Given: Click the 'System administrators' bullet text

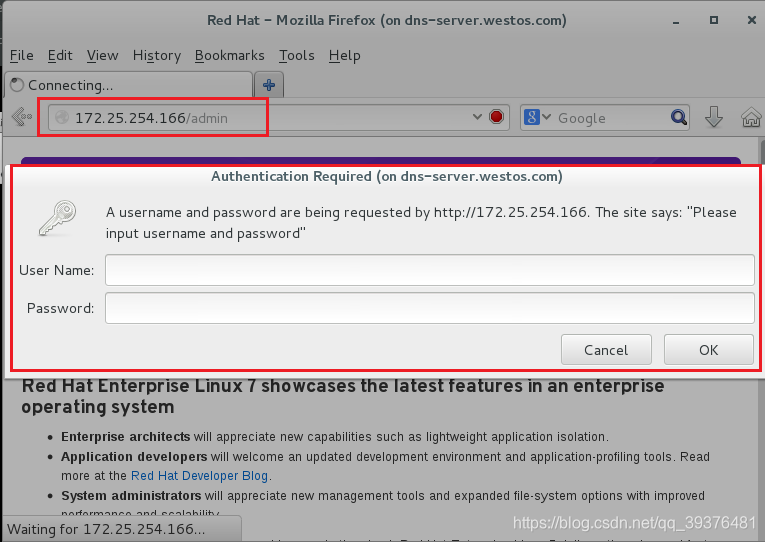Looking at the screenshot, I should click(x=131, y=496).
